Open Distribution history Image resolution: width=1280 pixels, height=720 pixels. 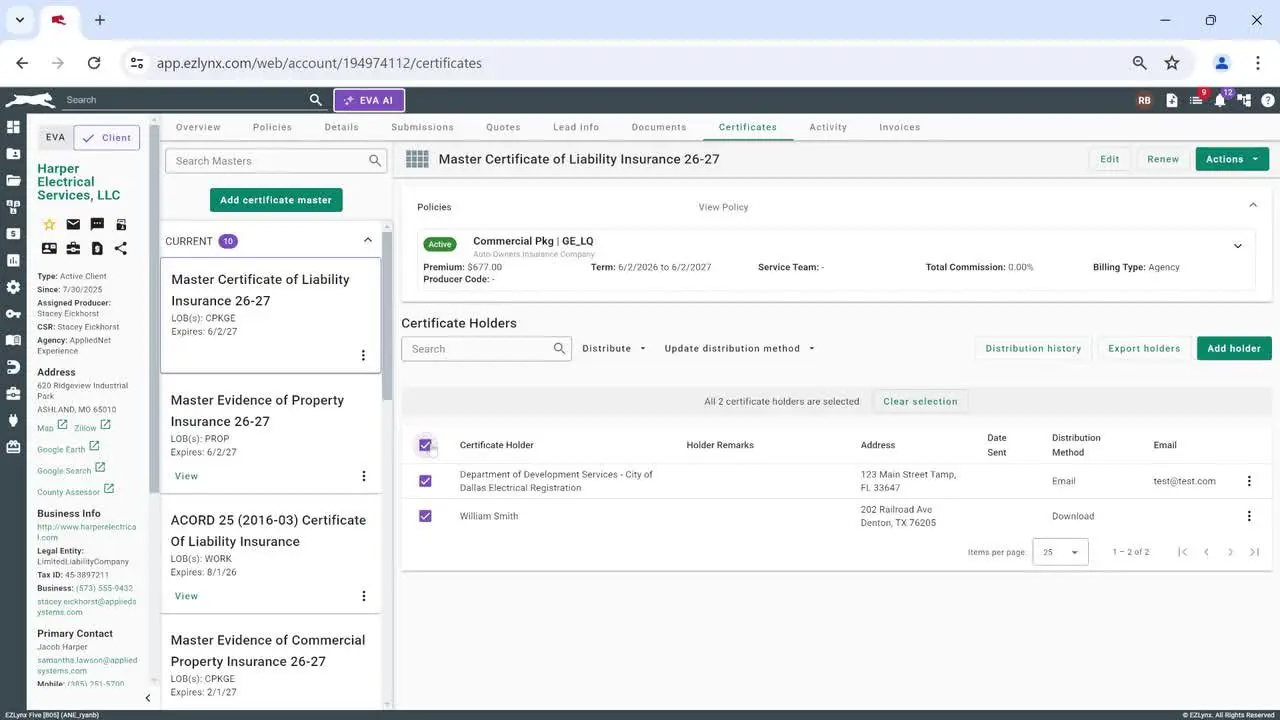pos(1033,348)
